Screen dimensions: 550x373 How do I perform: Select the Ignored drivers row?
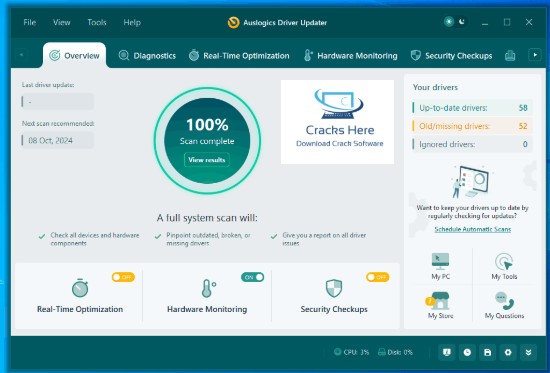(472, 144)
